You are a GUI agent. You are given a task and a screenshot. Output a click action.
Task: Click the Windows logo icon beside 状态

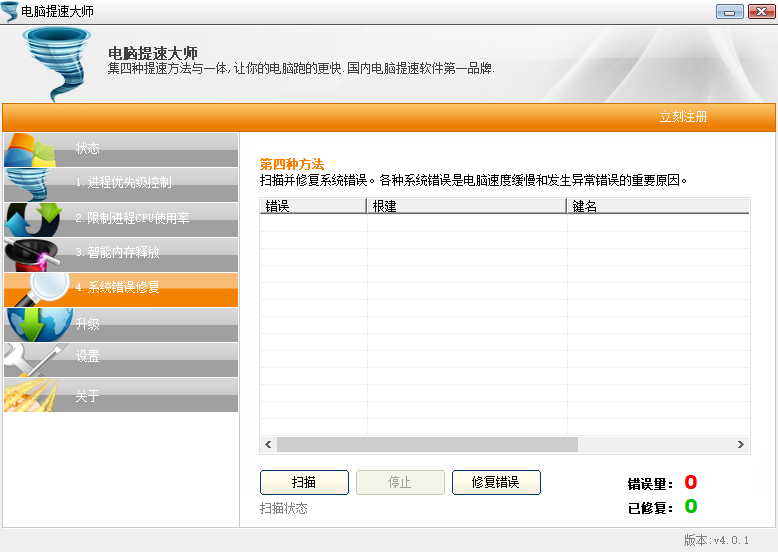point(32,150)
